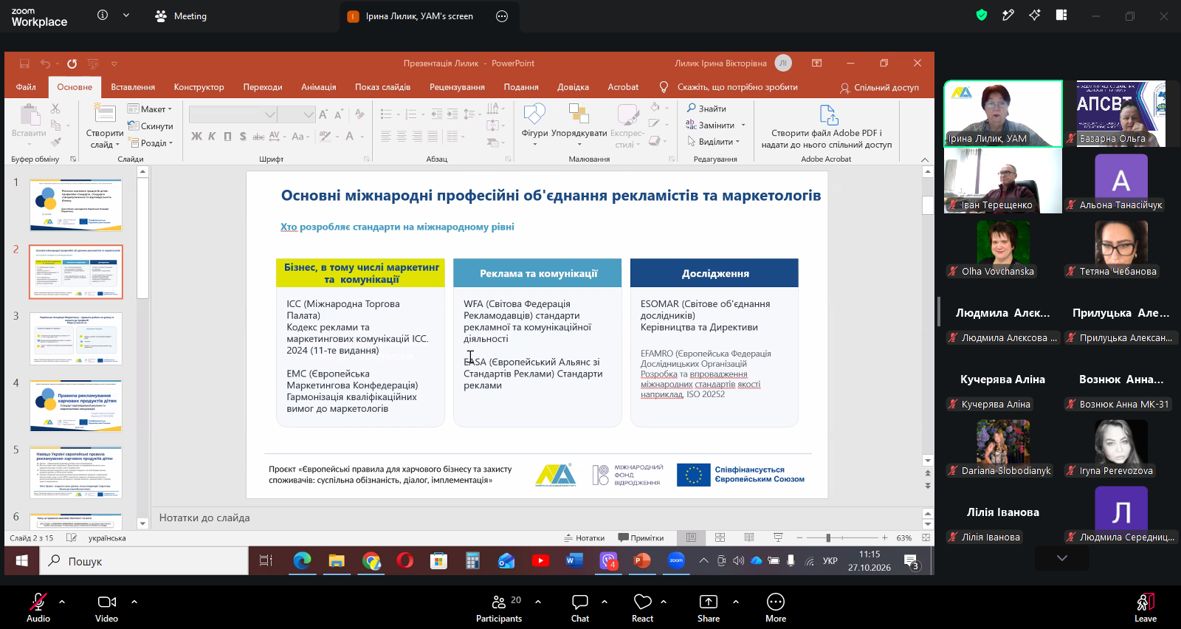
Task: Start slideshow from status bar icon
Action: coord(777,538)
